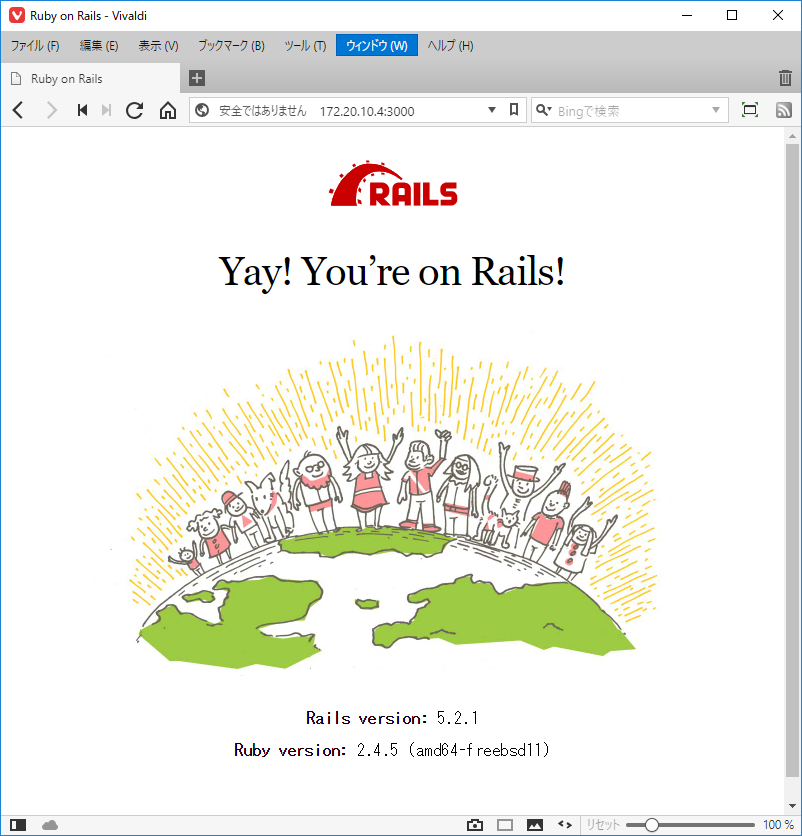This screenshot has width=802, height=836.
Task: Open the RSS feed icon
Action: [x=783, y=110]
